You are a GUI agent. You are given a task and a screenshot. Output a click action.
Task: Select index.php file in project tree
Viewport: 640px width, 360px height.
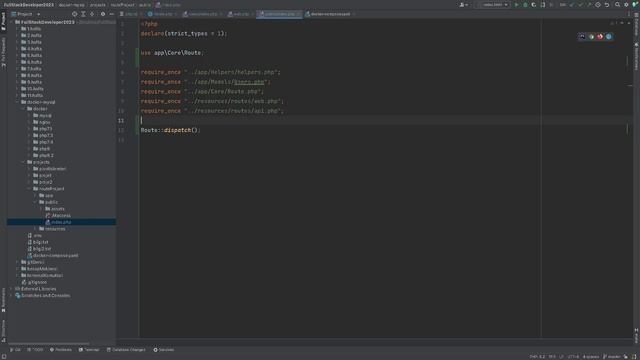tap(61, 222)
